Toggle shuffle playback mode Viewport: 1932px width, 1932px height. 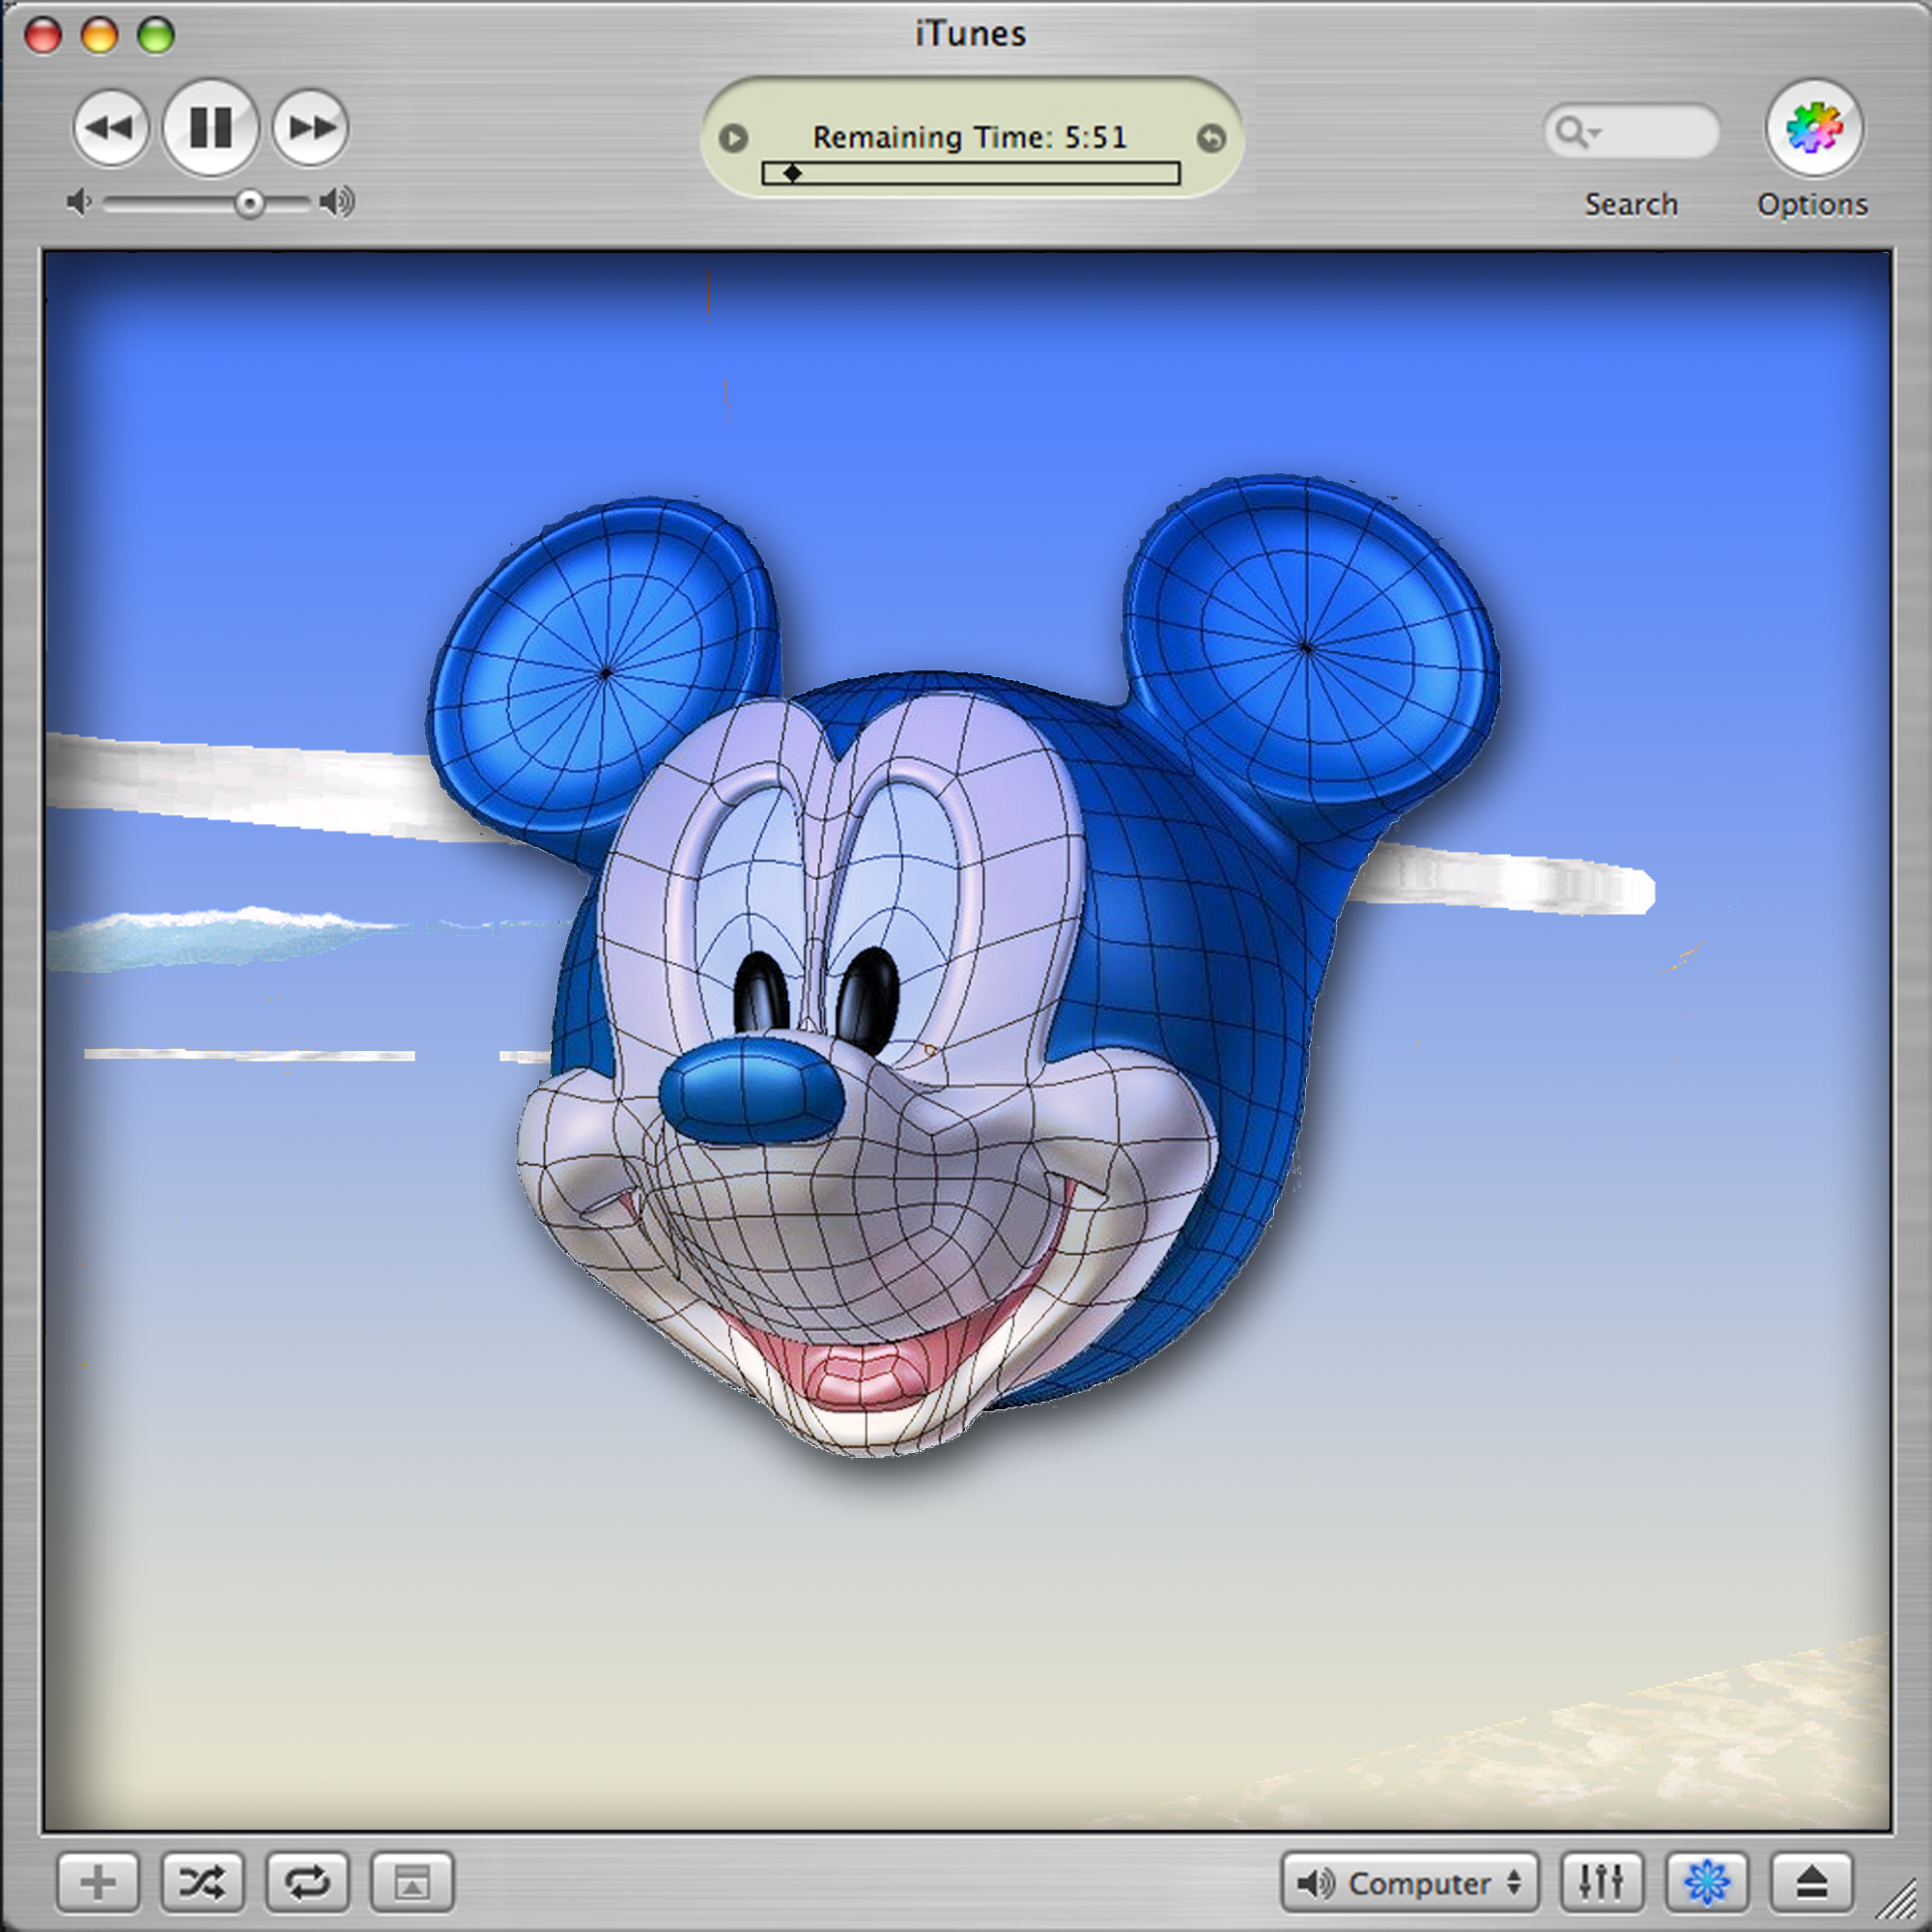pyautogui.click(x=203, y=1883)
